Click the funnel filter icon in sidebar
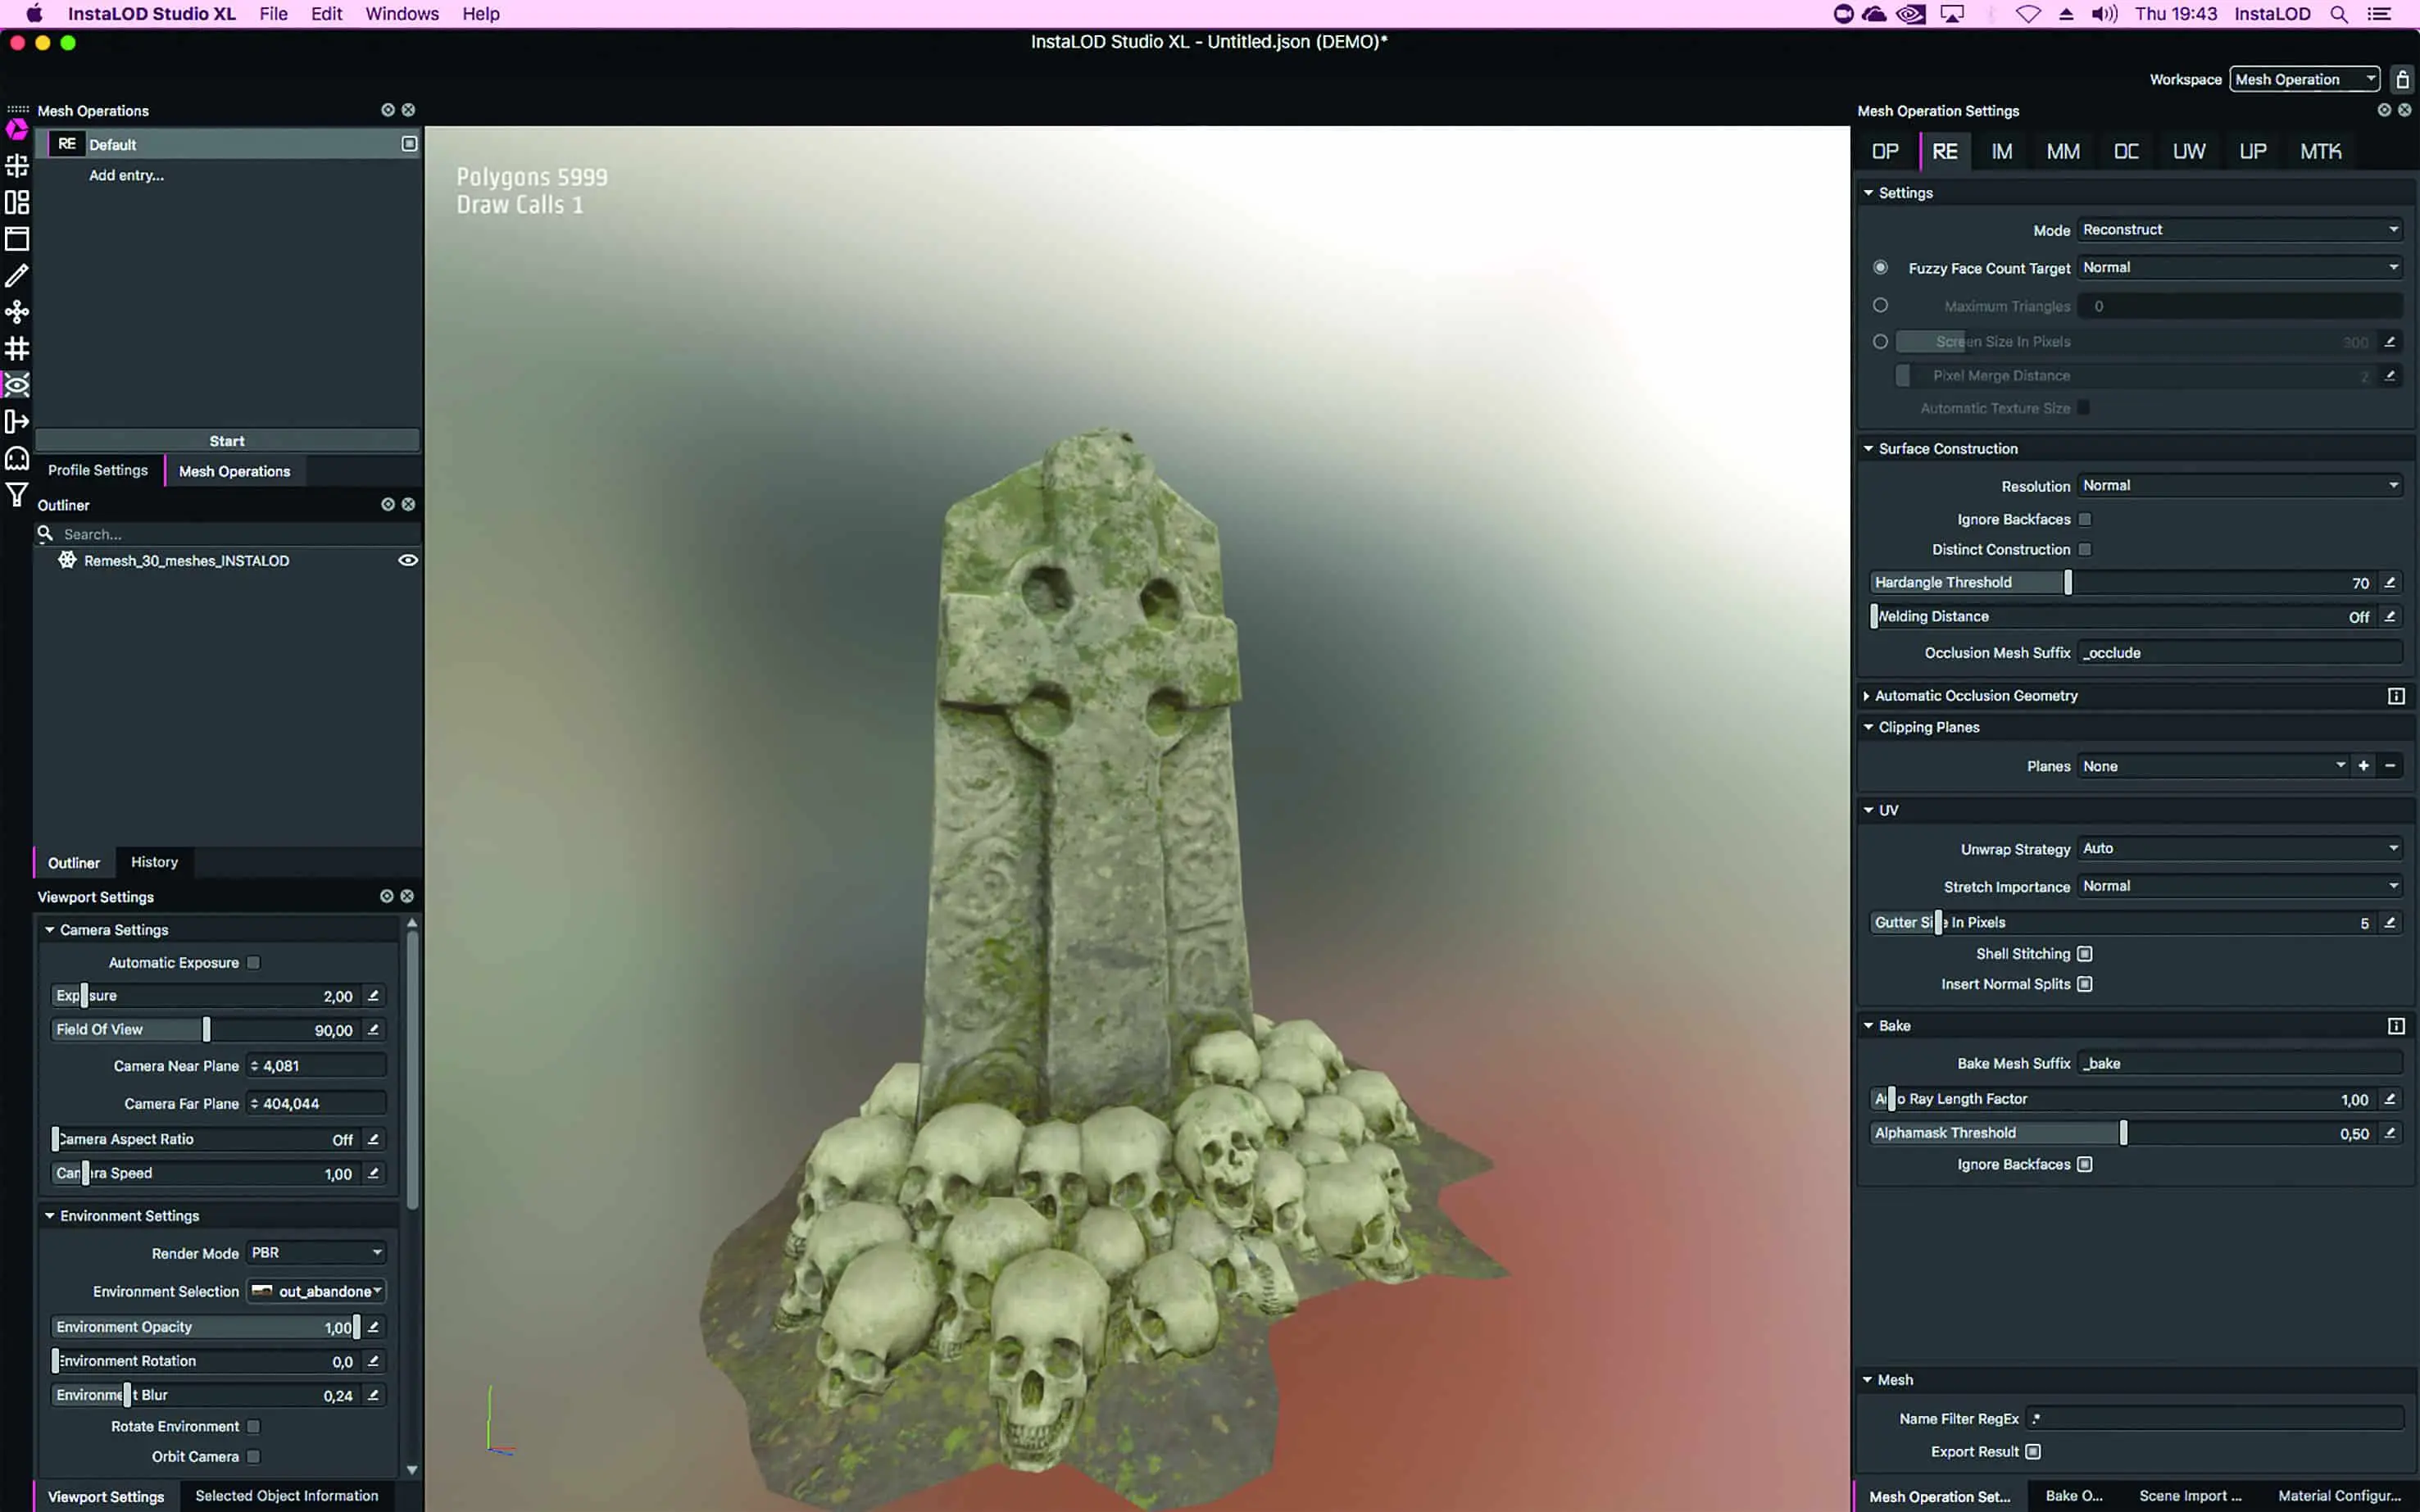 point(17,495)
